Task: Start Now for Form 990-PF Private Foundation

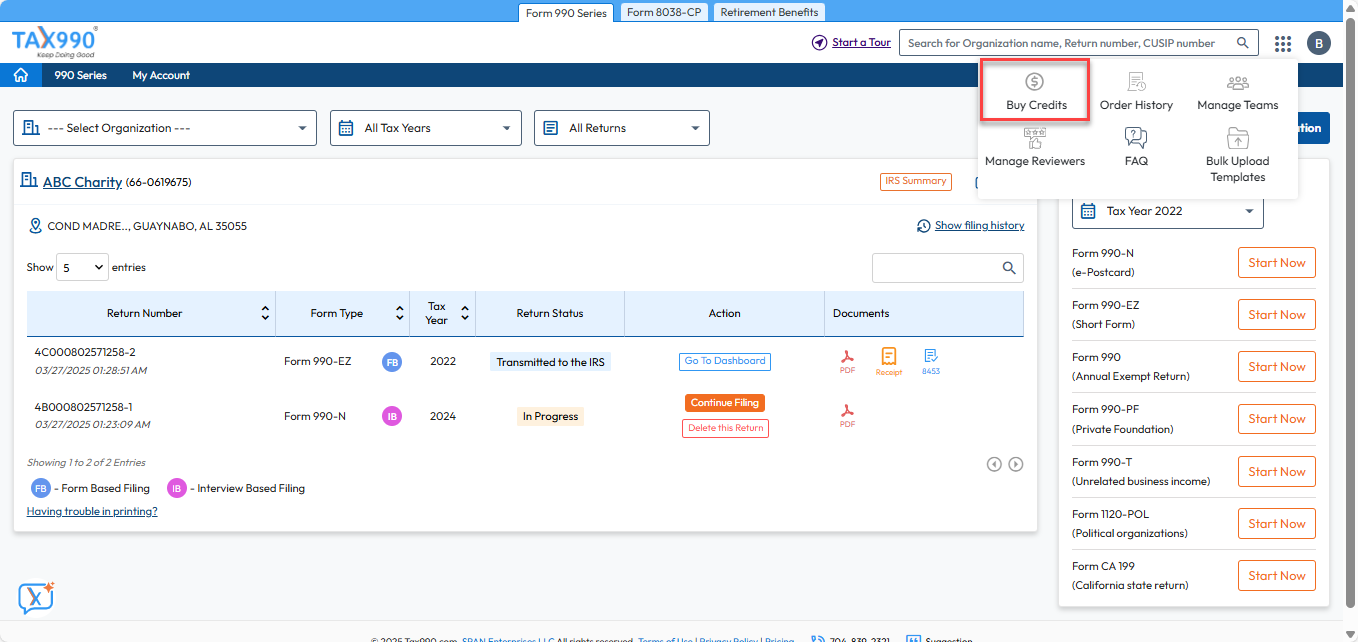Action: 1277,419
